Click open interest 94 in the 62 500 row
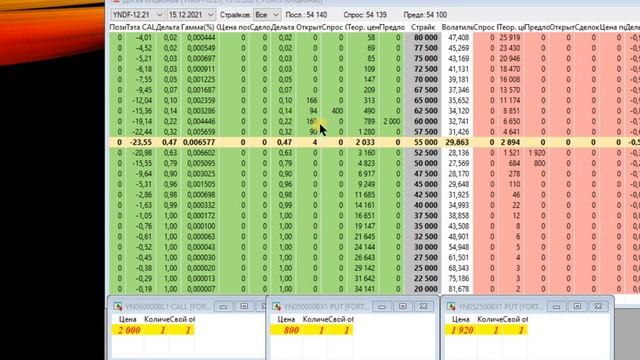 [314, 111]
